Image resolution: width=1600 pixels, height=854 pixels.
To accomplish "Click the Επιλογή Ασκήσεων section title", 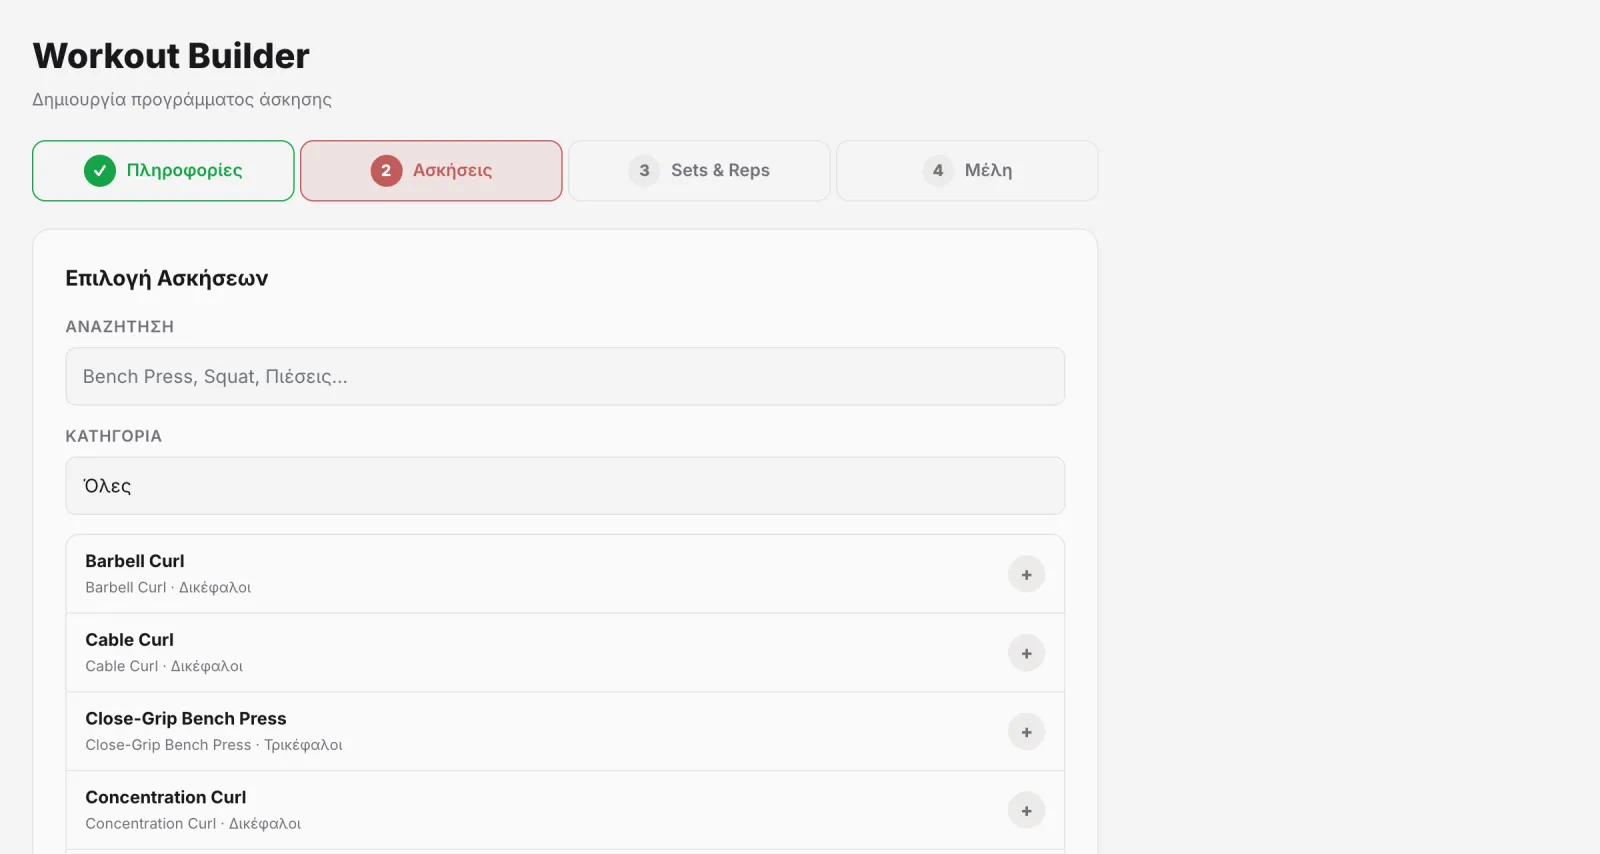I will point(167,279).
